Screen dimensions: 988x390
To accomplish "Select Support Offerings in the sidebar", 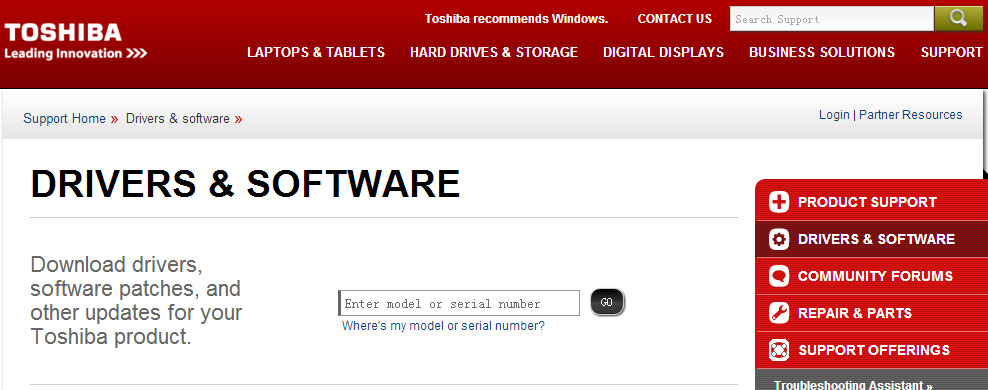I will pyautogui.click(x=871, y=350).
